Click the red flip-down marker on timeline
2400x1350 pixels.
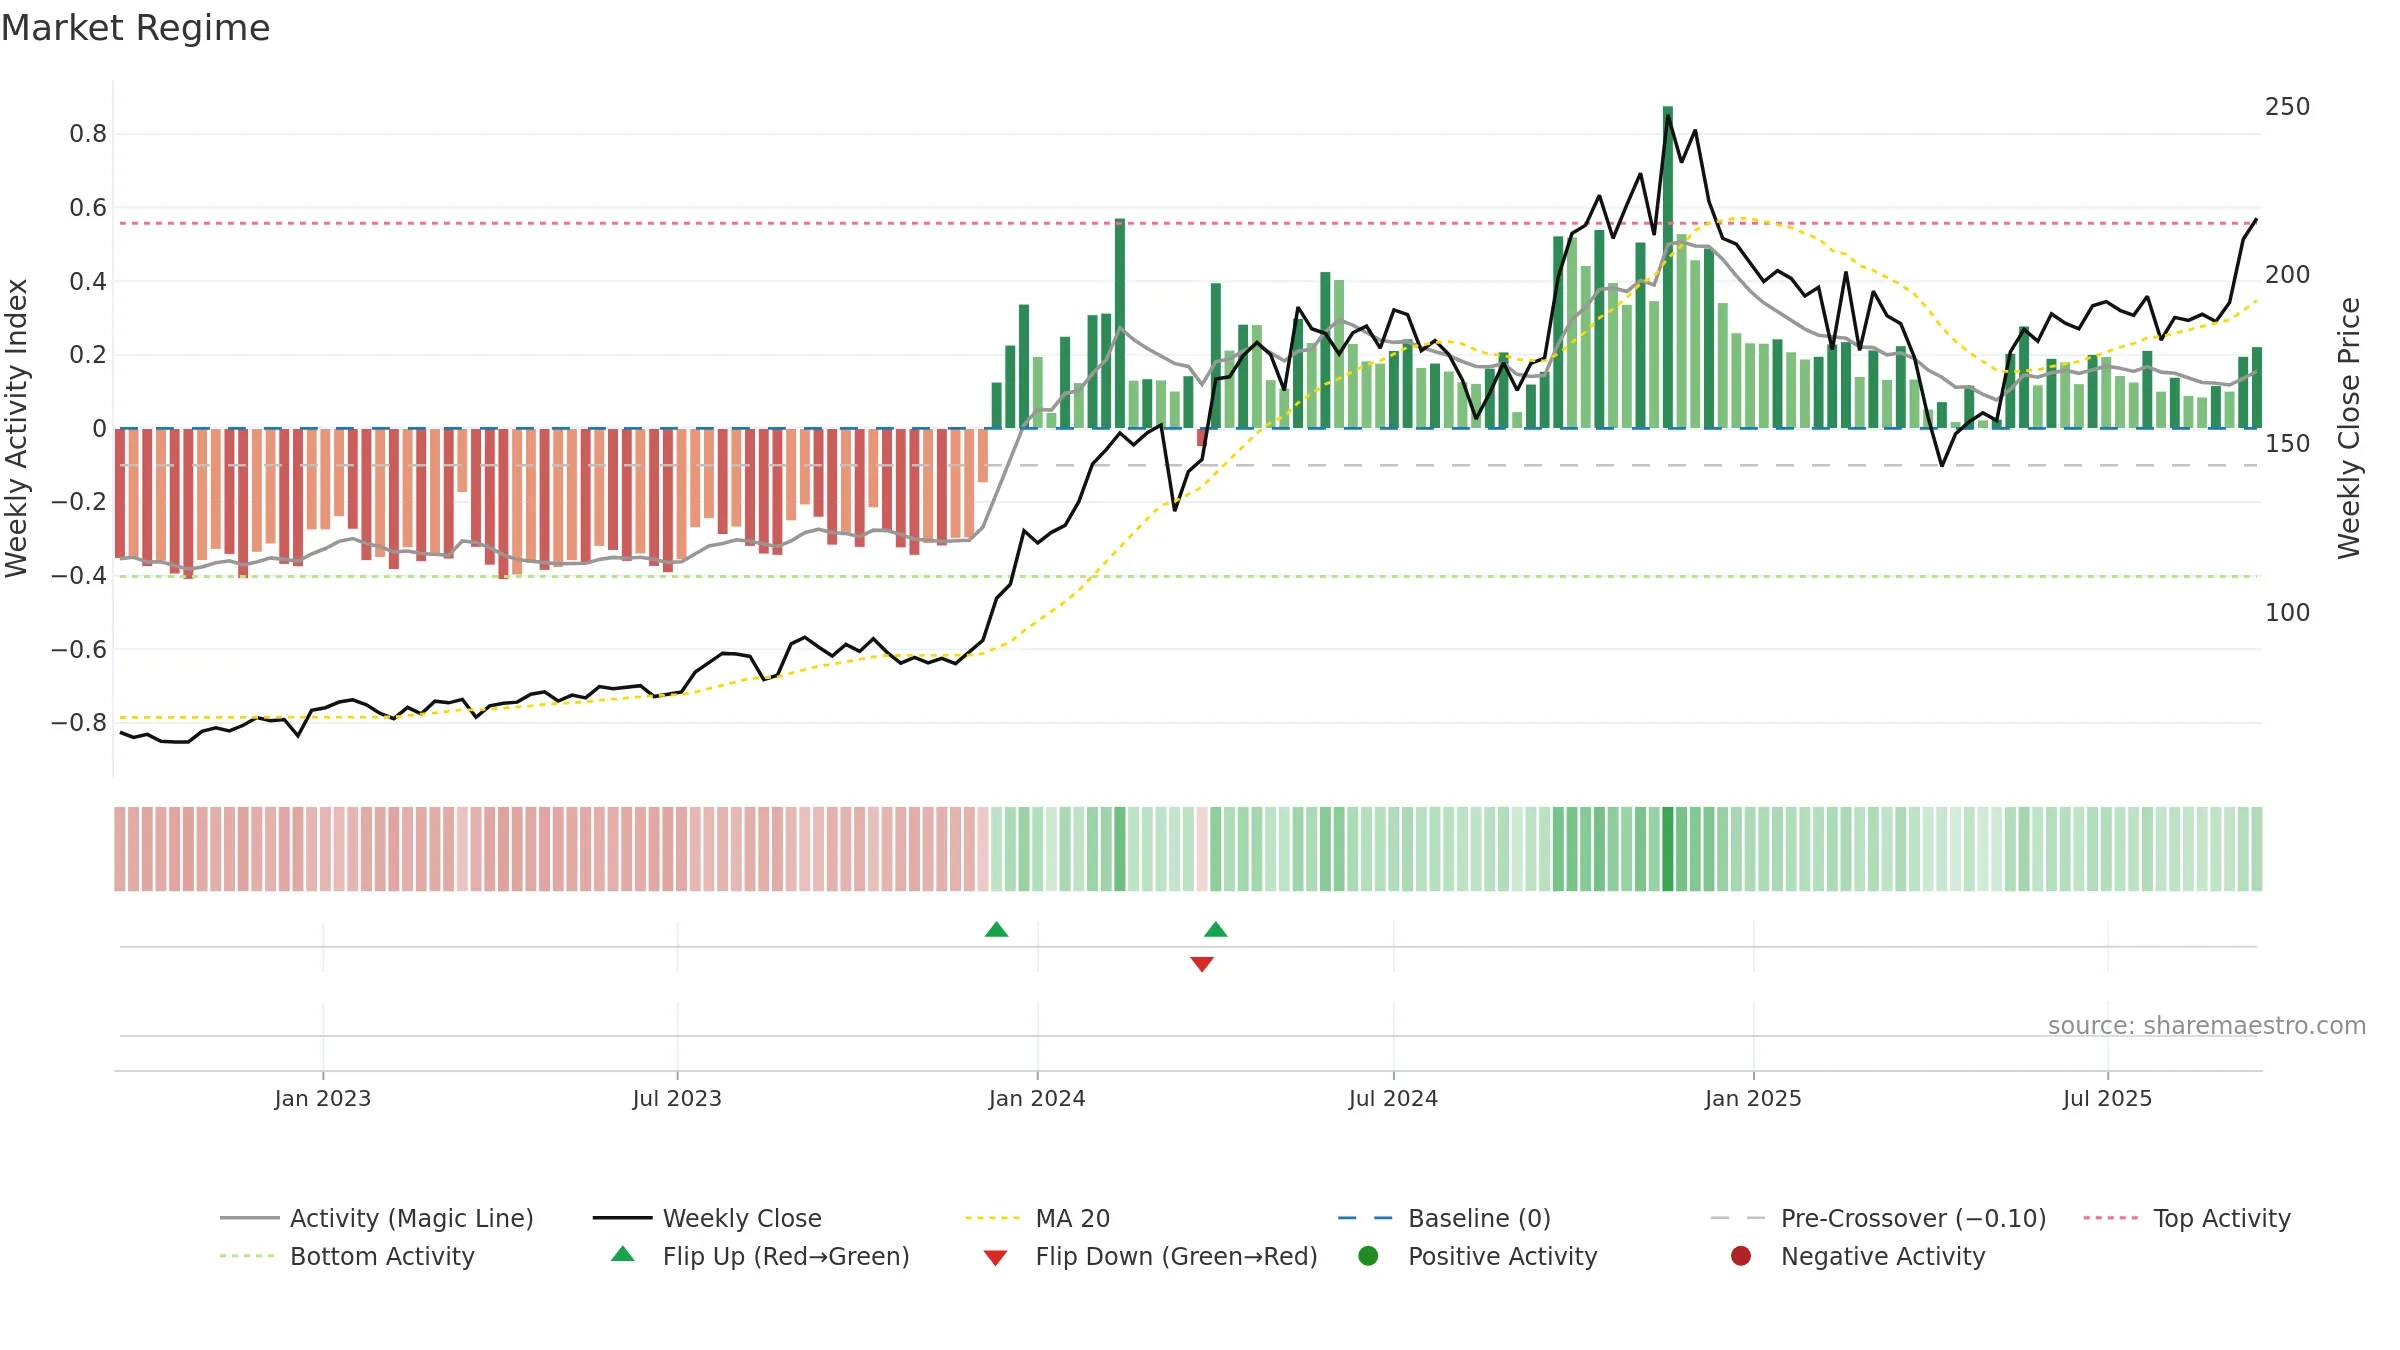pyautogui.click(x=1202, y=964)
